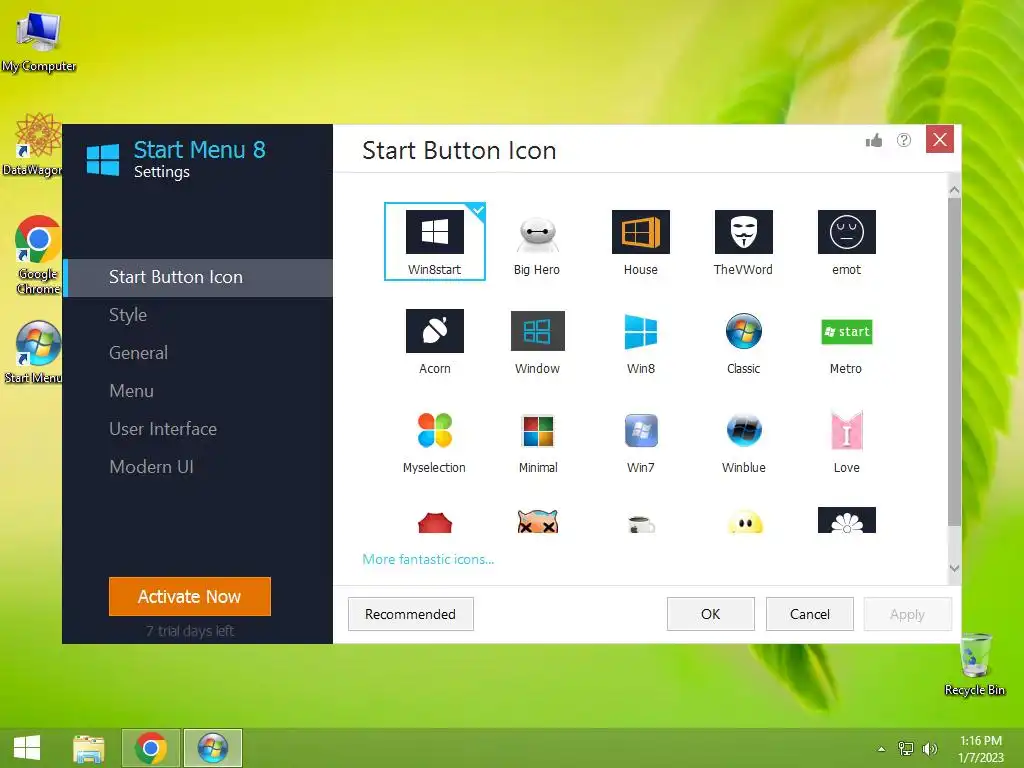1024x768 pixels.
Task: Close the Start Menu 8 settings window
Action: (940, 140)
